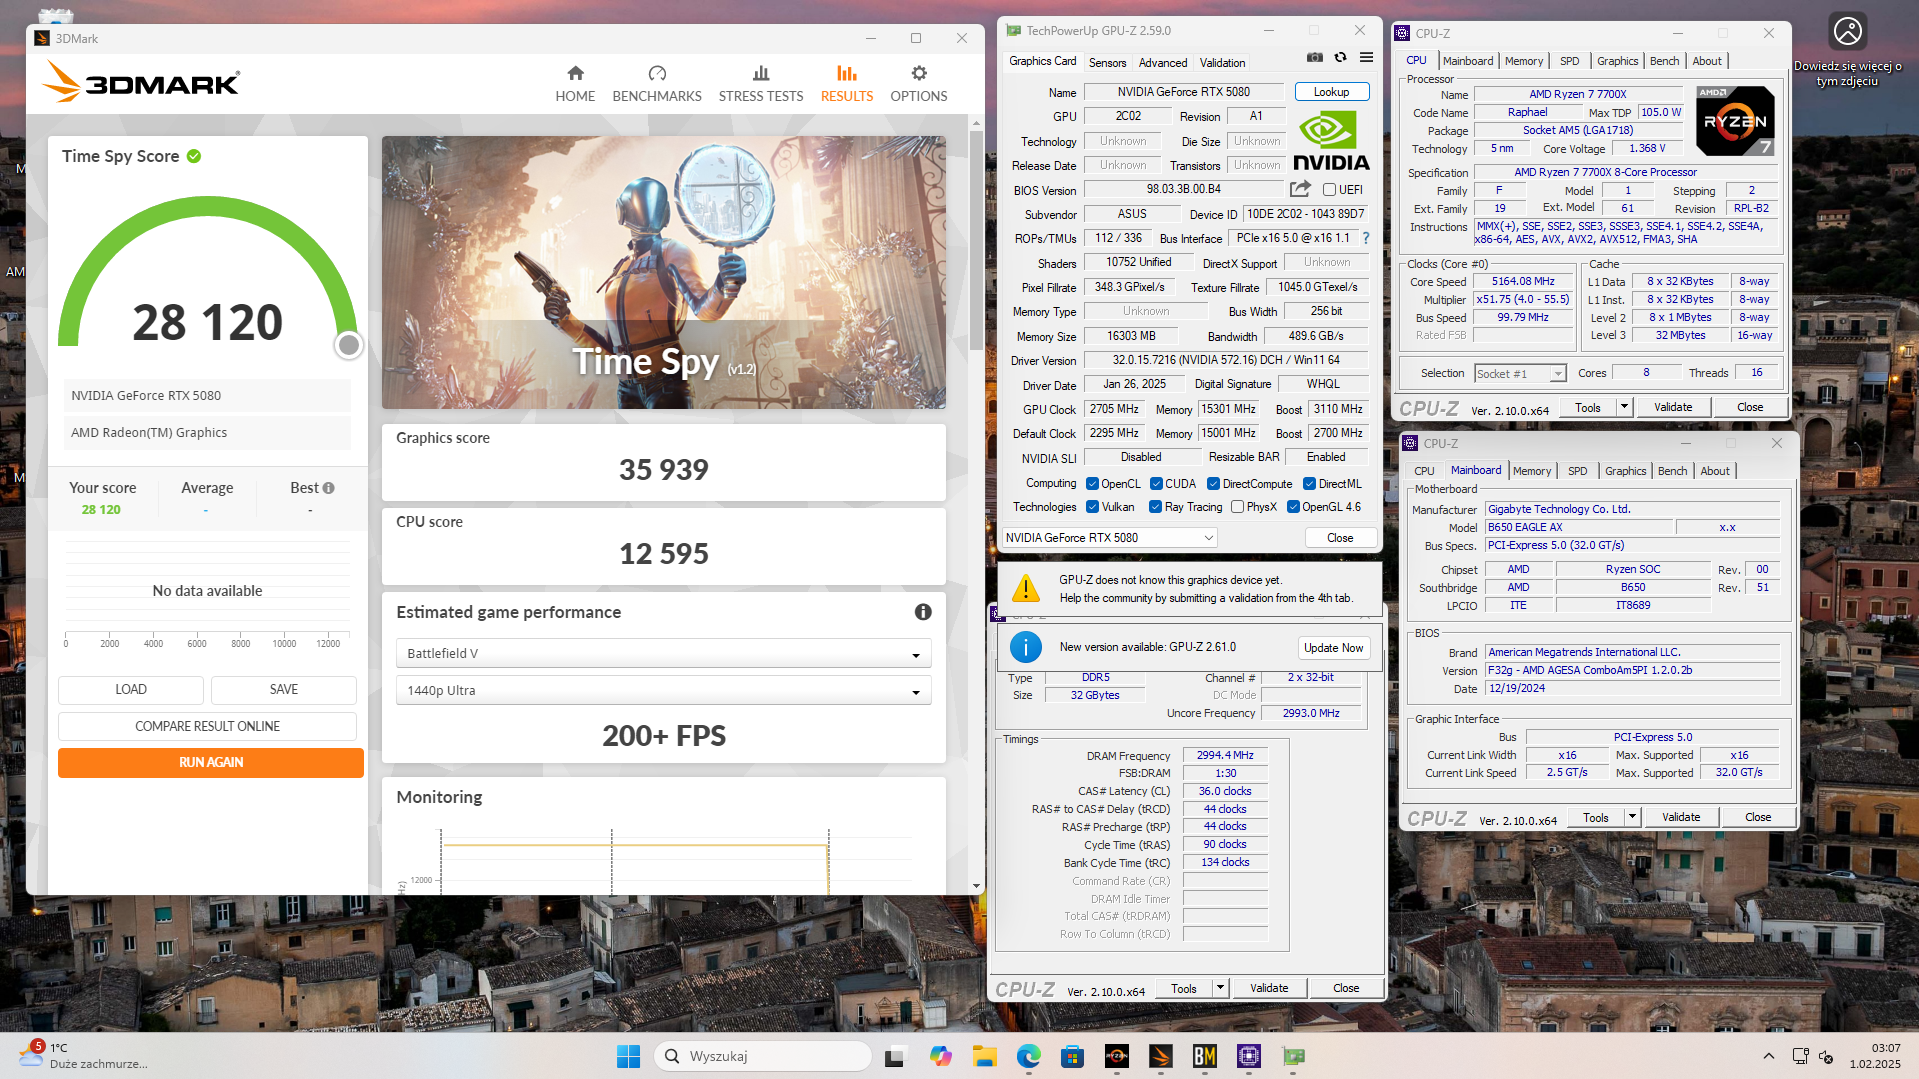Switch to the Advanced tab in GPU-Z

(1163, 62)
